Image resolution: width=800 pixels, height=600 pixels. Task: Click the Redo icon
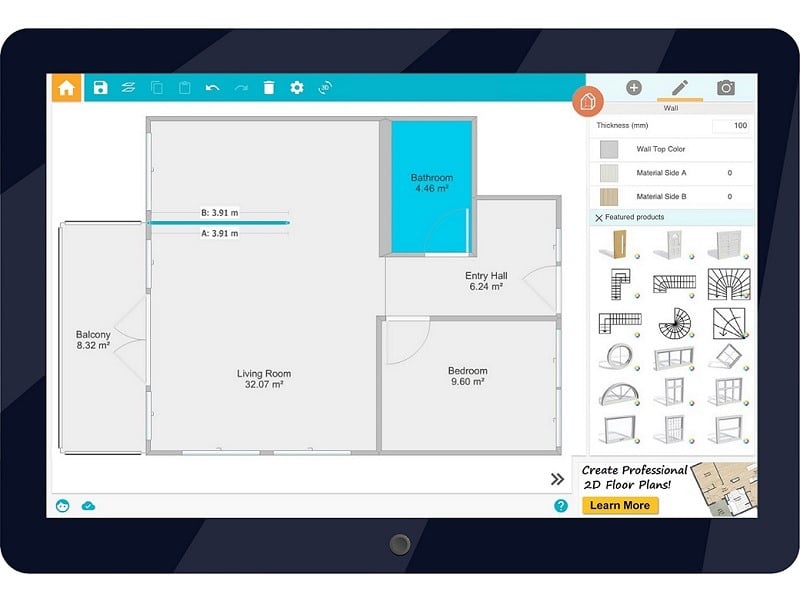(x=239, y=88)
